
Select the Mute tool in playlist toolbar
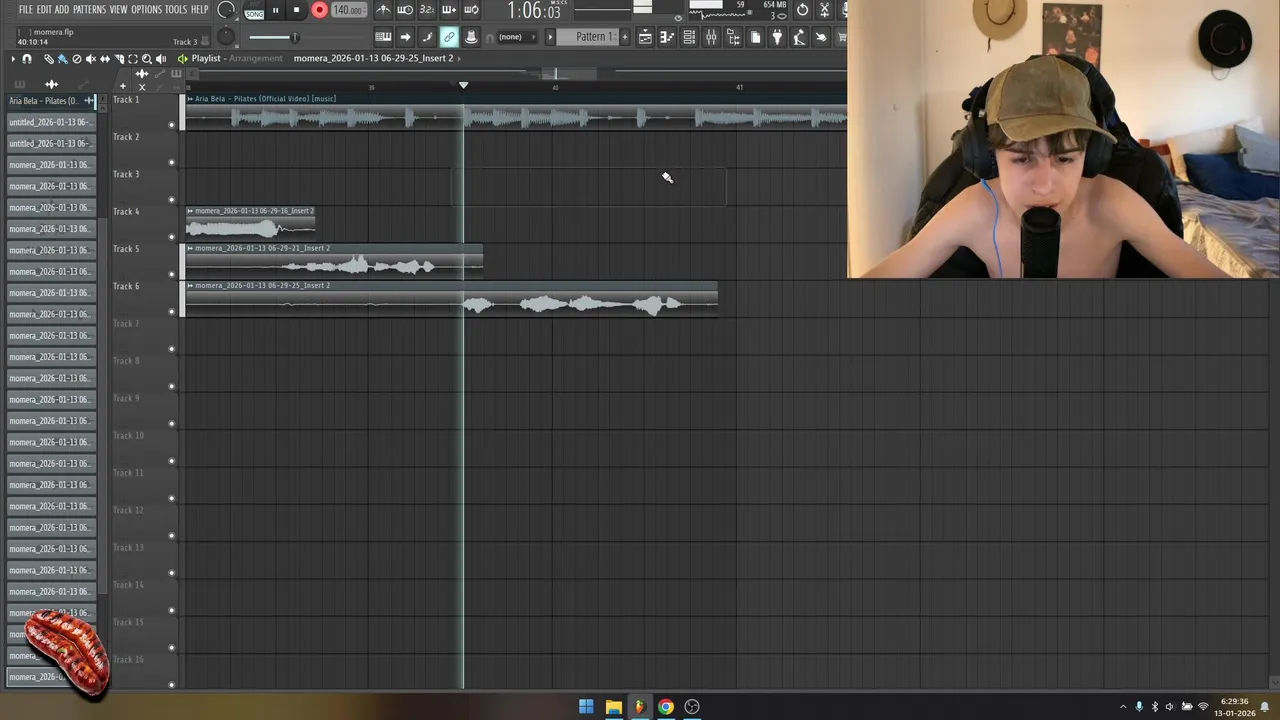[90, 59]
